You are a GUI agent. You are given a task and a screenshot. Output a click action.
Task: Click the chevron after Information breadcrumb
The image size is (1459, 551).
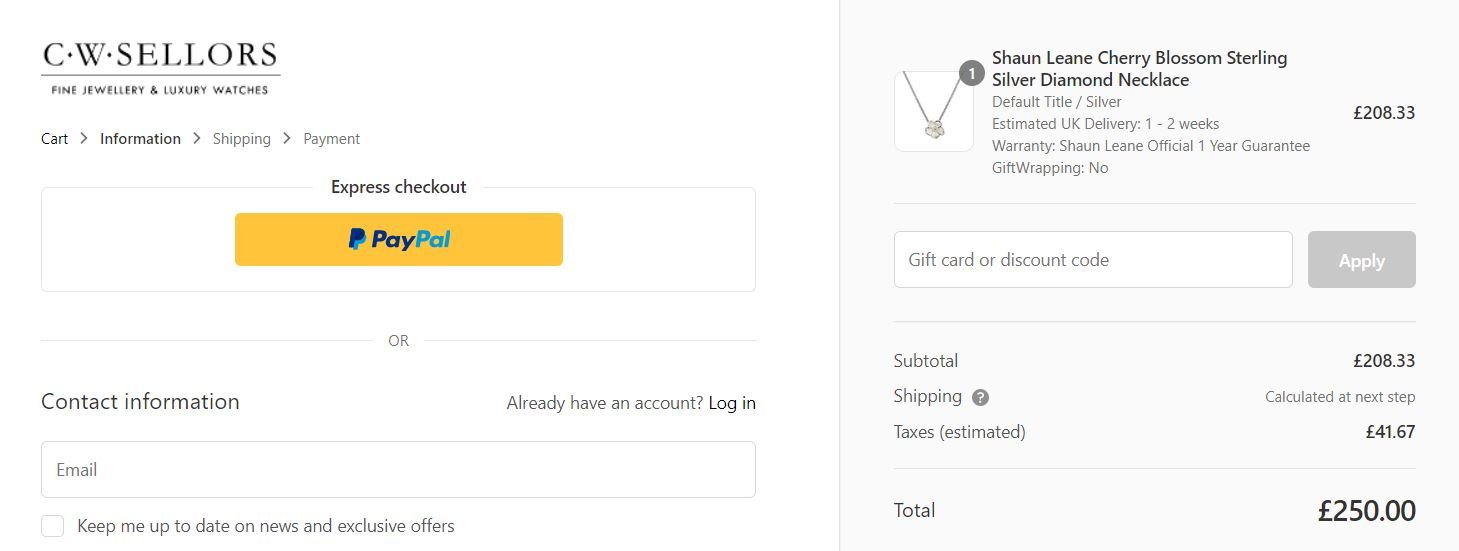197,138
